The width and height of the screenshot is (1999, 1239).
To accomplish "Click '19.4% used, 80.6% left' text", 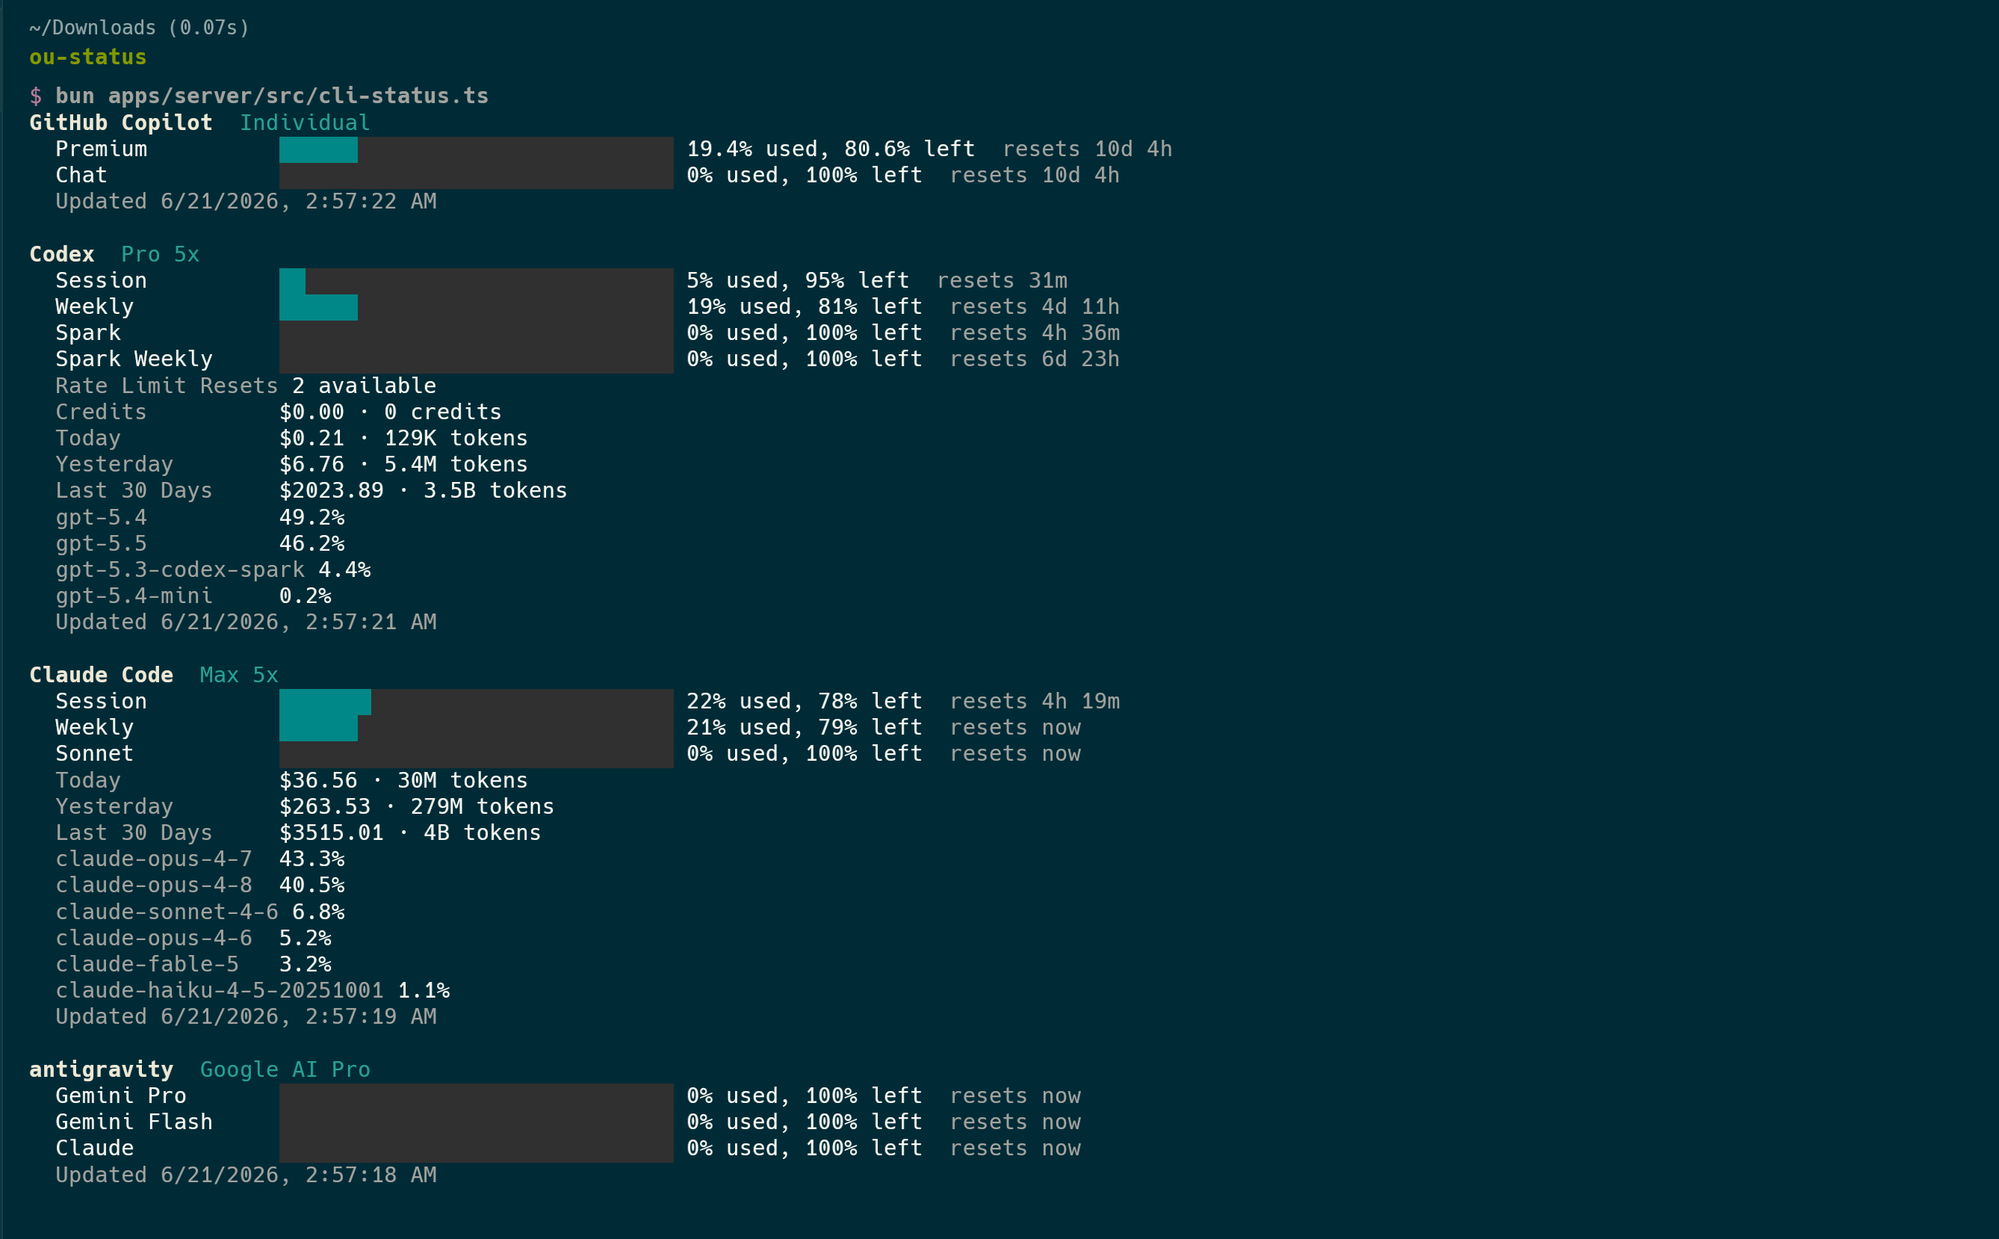I will coord(831,149).
